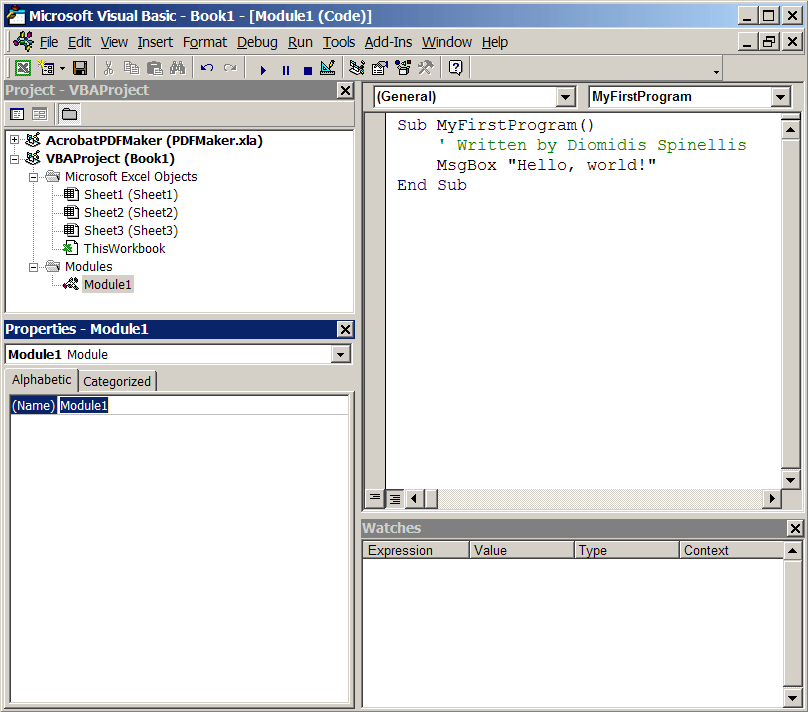Select Sheet1 (Sheet1) in project tree
808x712 pixels.
pos(131,195)
